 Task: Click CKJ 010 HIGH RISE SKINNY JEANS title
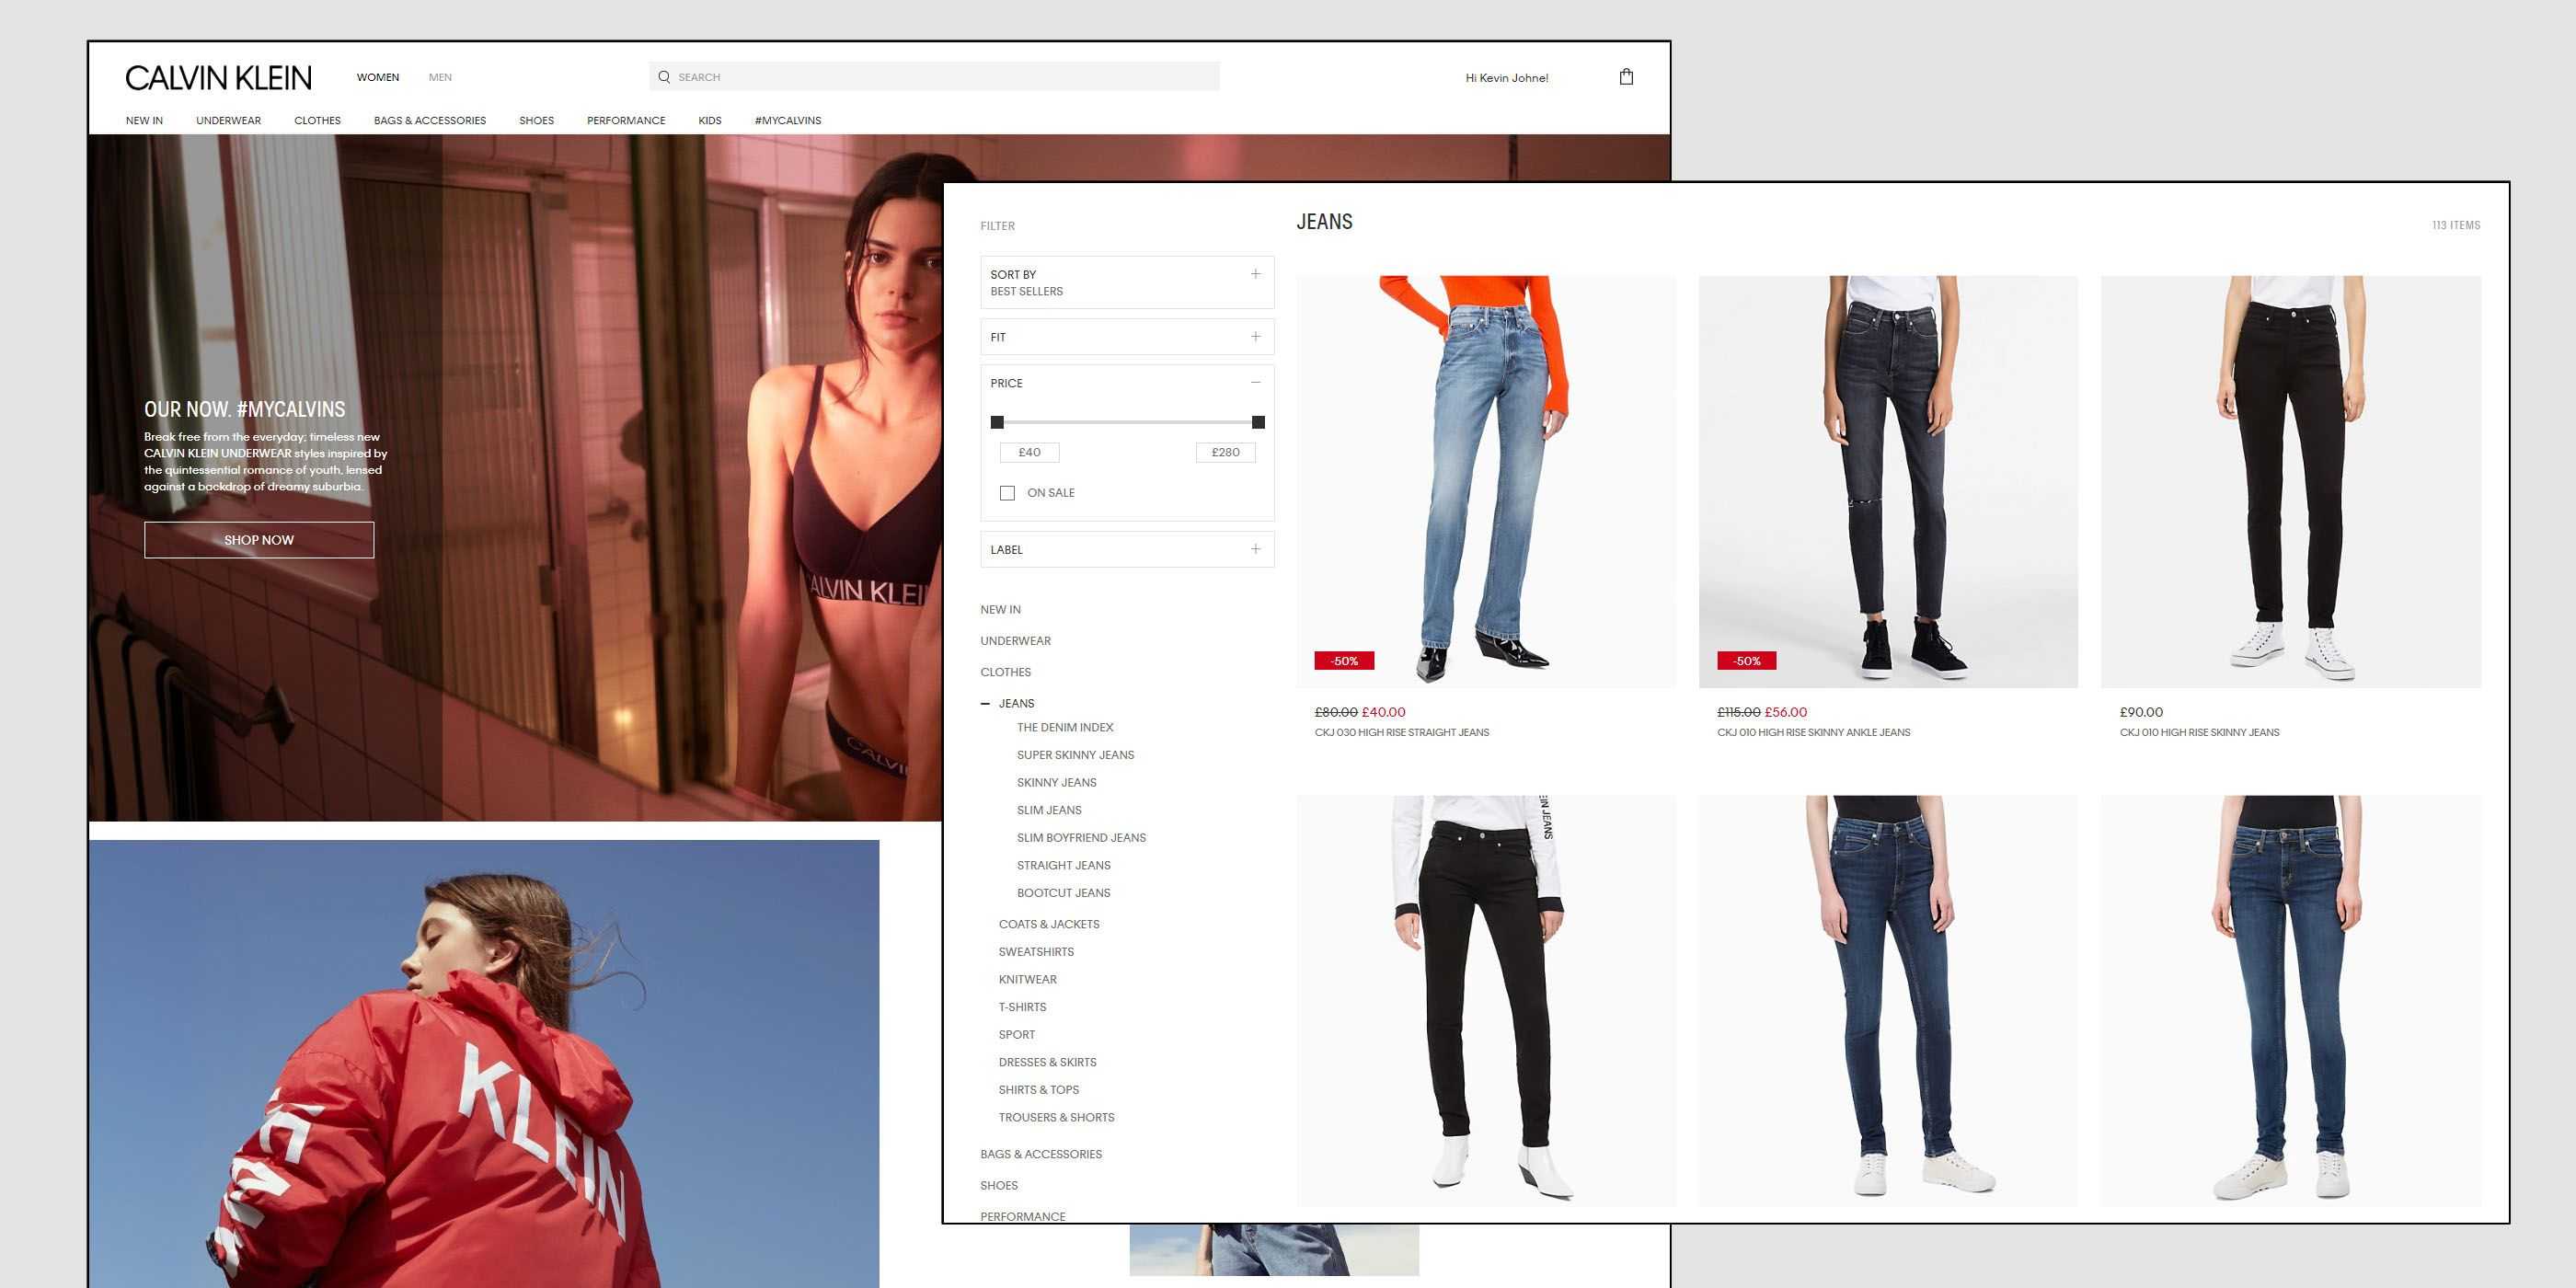pyautogui.click(x=2199, y=733)
